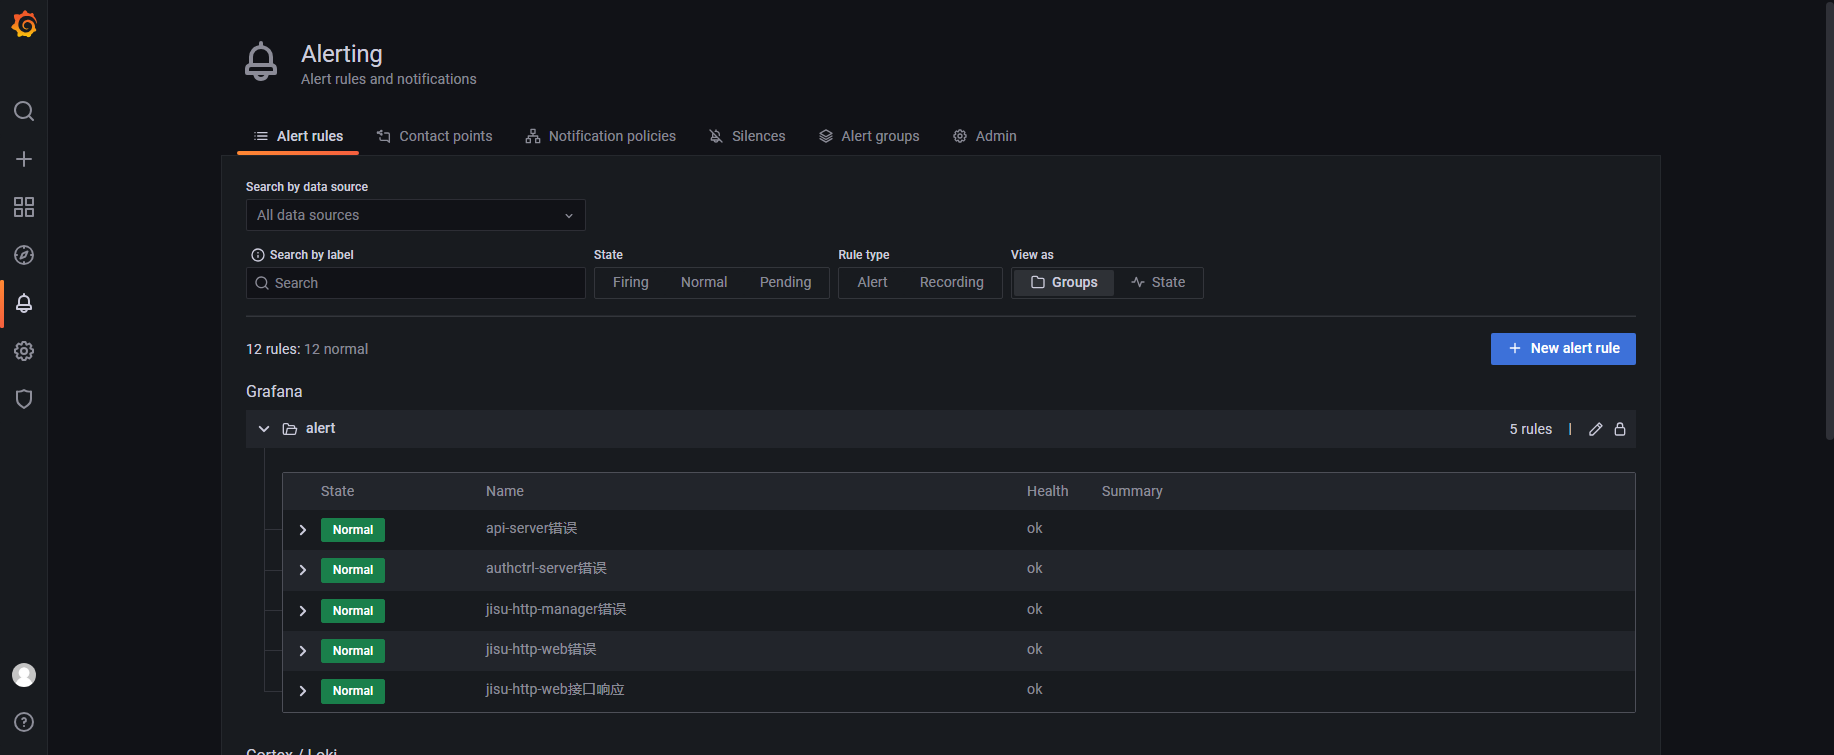Click the page vertical scrollbar
Viewport: 1834px width, 755px height.
(x=1829, y=220)
